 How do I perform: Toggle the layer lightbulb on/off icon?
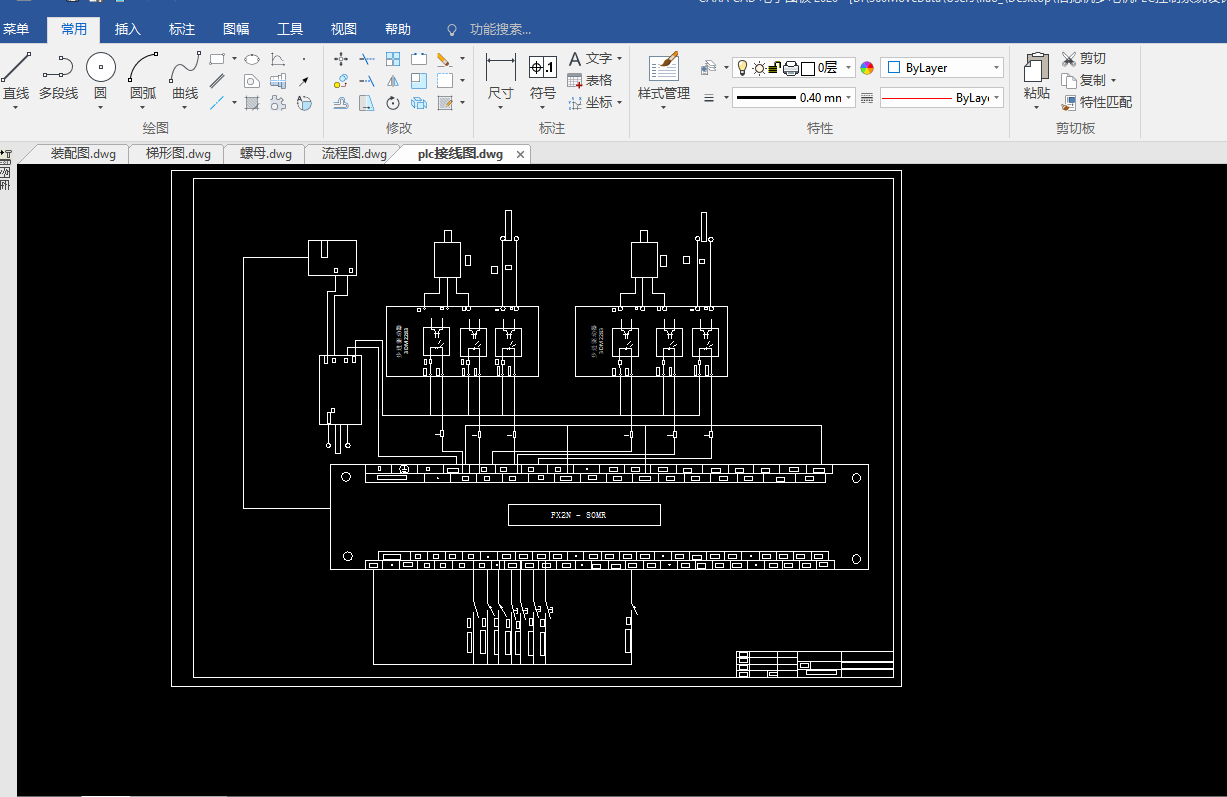click(x=742, y=68)
